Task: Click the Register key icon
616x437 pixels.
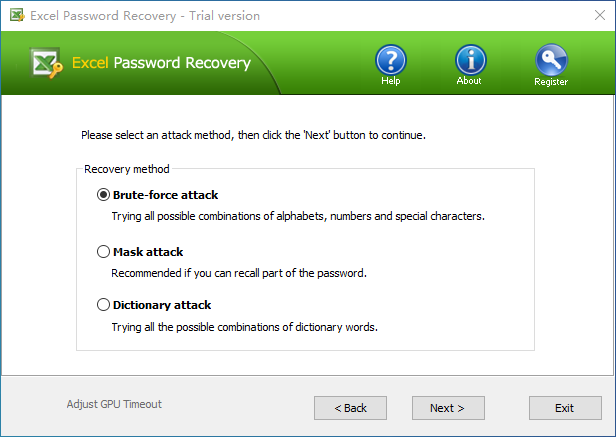Action: tap(551, 60)
